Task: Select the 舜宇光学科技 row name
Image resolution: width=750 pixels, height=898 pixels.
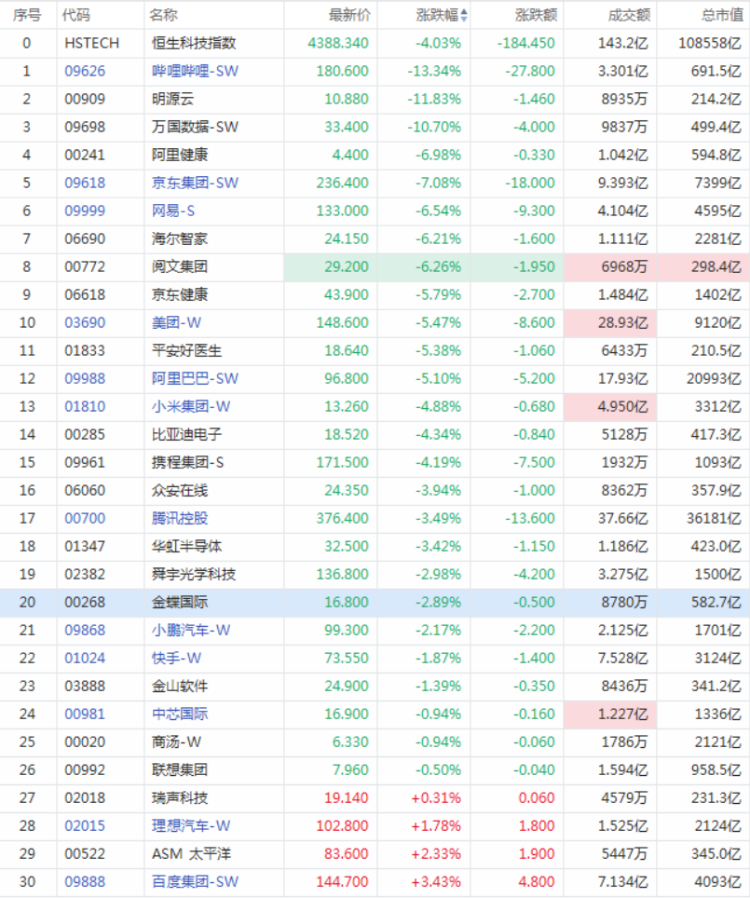Action: pos(194,574)
